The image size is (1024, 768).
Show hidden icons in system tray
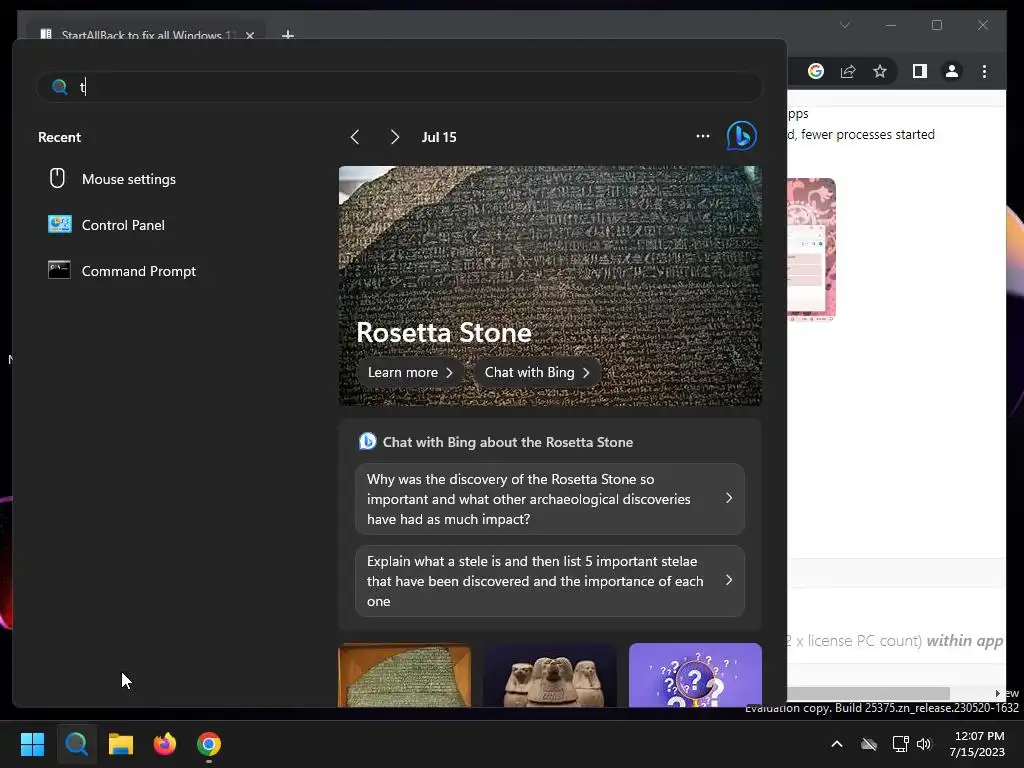(x=837, y=744)
